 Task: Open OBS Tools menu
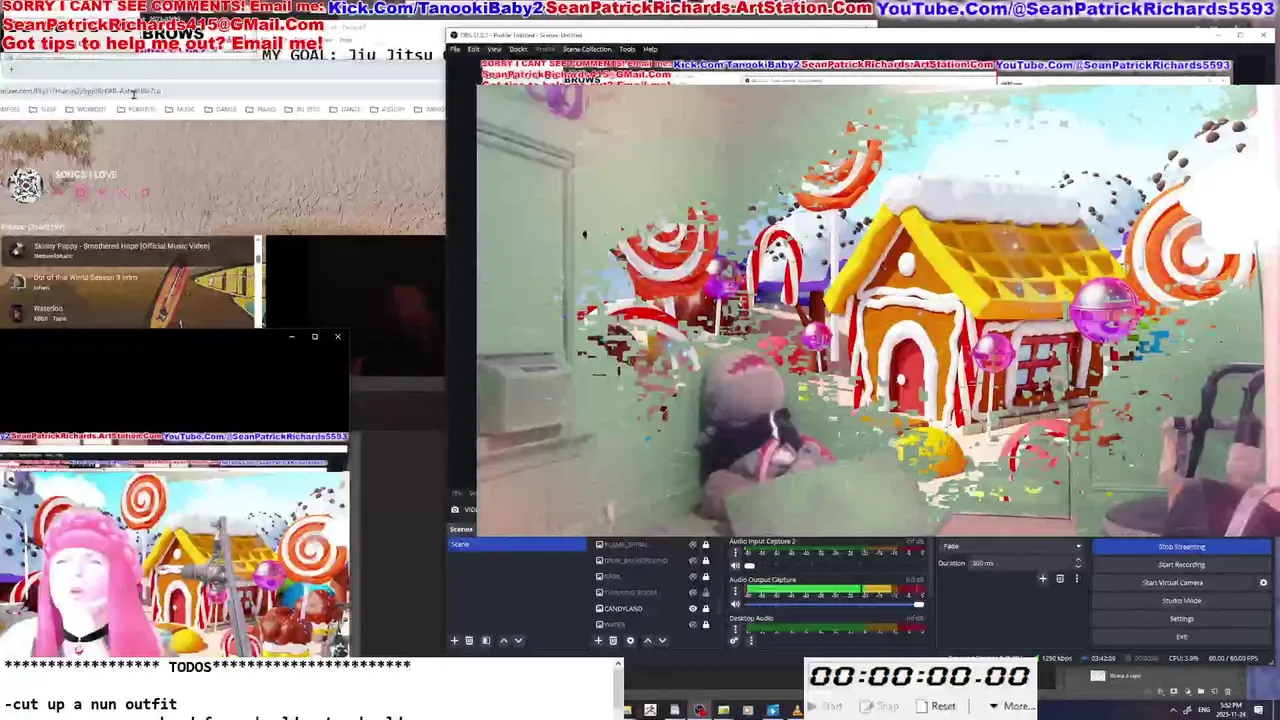627,49
